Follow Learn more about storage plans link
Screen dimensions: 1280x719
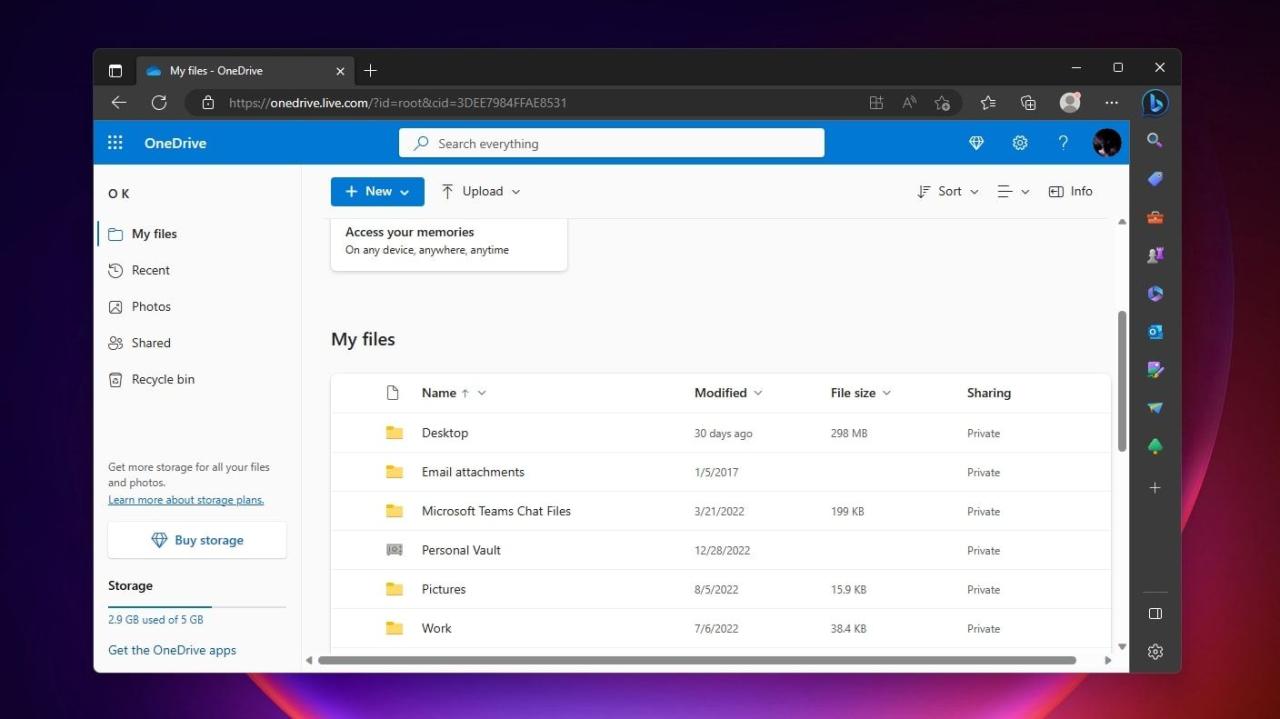tap(186, 500)
